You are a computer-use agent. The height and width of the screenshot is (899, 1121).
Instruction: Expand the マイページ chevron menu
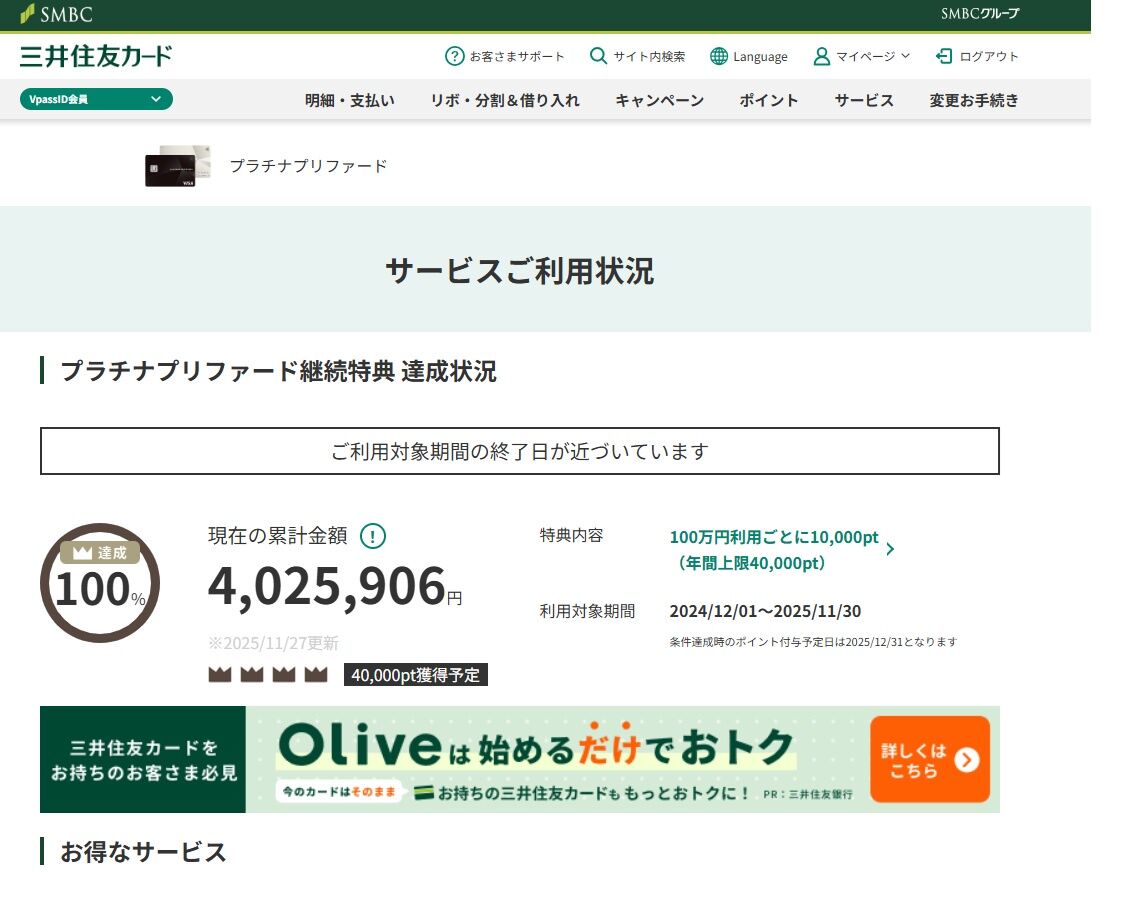click(x=905, y=56)
